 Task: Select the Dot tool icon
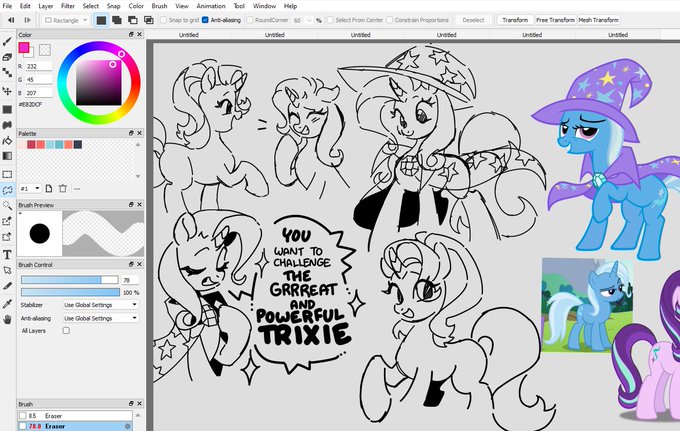pyautogui.click(x=7, y=72)
